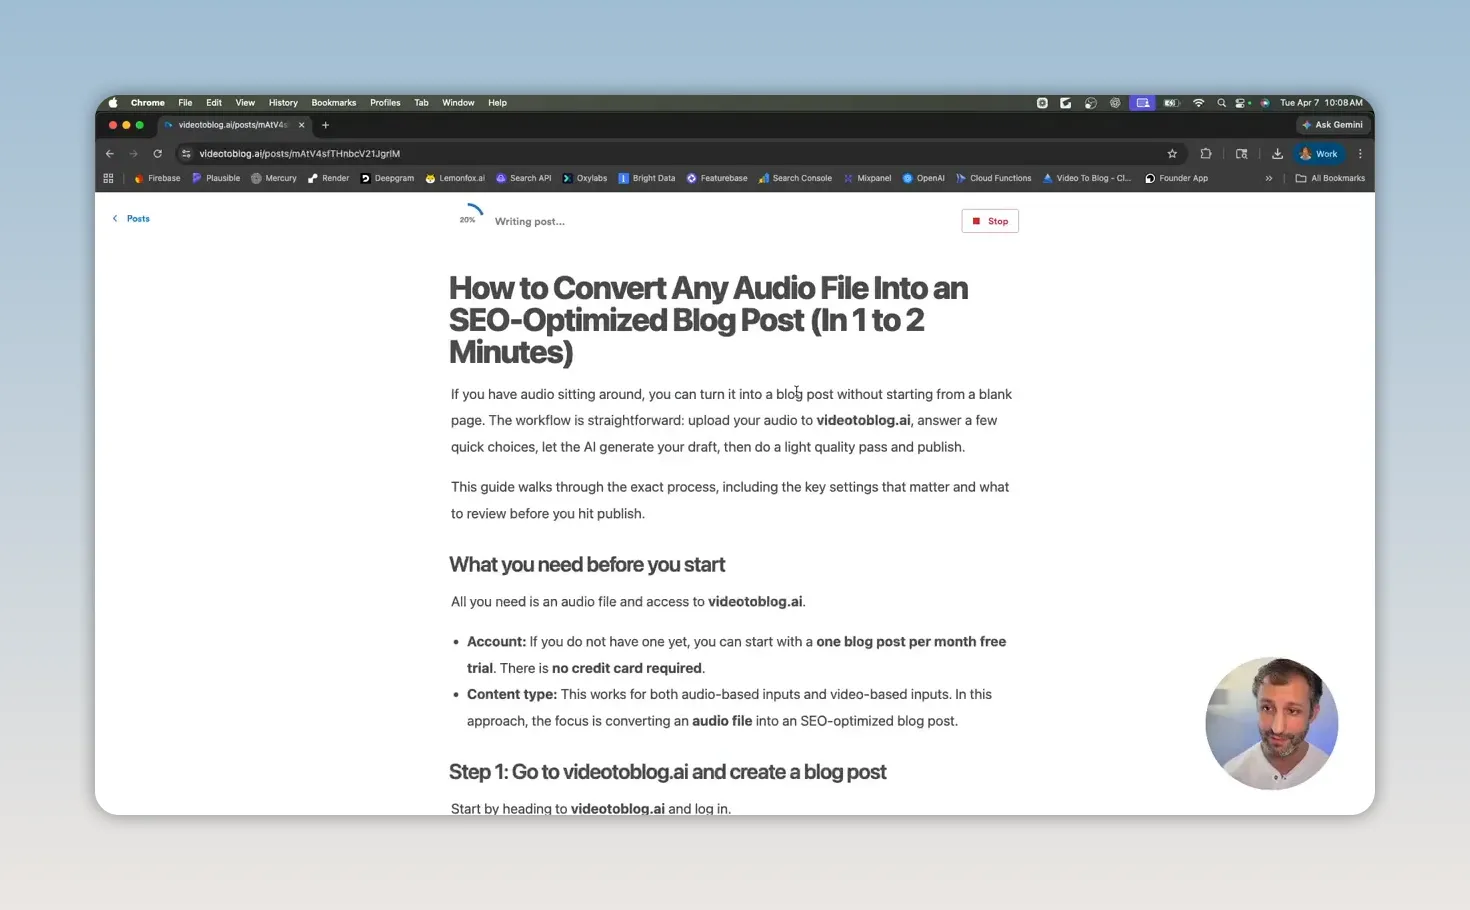This screenshot has width=1470, height=910.
Task: Open the Search Console bookmark
Action: 795,178
